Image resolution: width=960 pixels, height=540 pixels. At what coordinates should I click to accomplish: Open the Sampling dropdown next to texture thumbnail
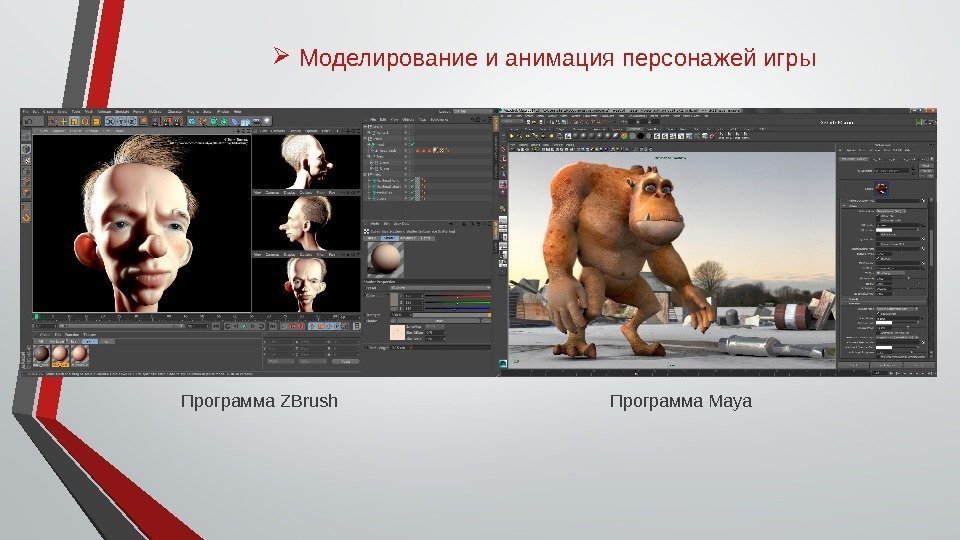(x=435, y=326)
